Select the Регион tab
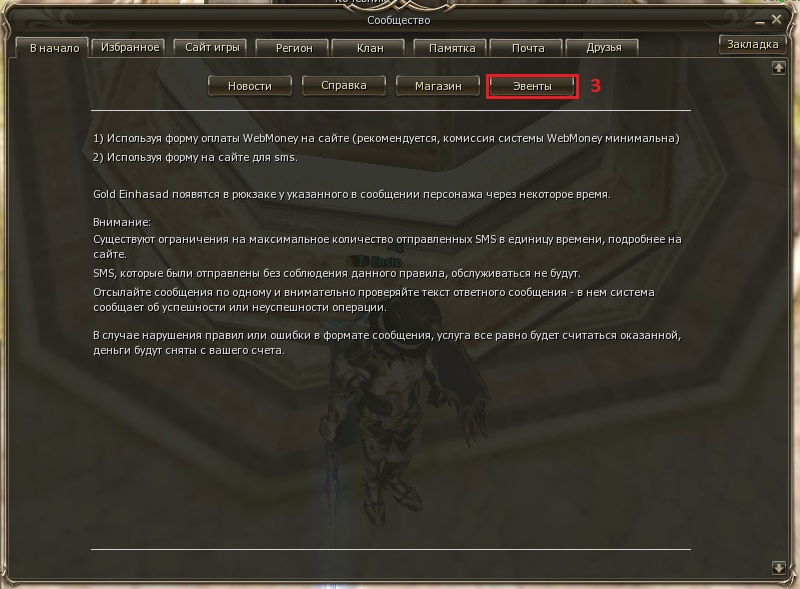 pyautogui.click(x=293, y=48)
